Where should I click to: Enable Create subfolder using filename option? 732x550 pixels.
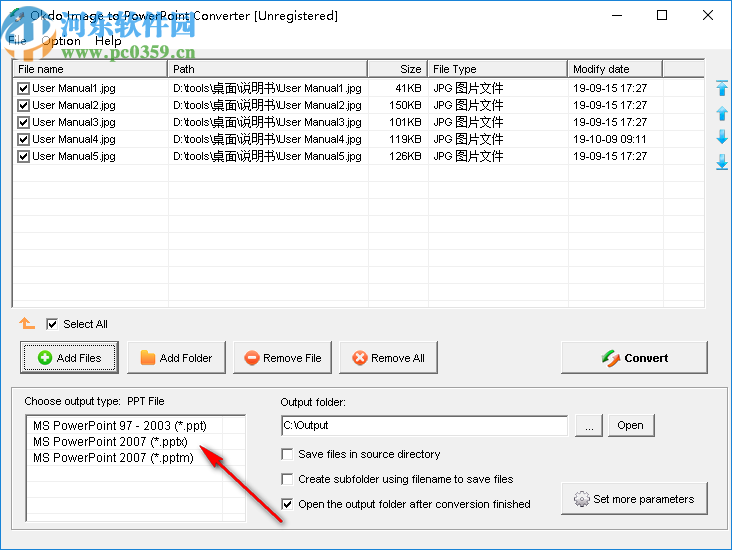point(287,479)
